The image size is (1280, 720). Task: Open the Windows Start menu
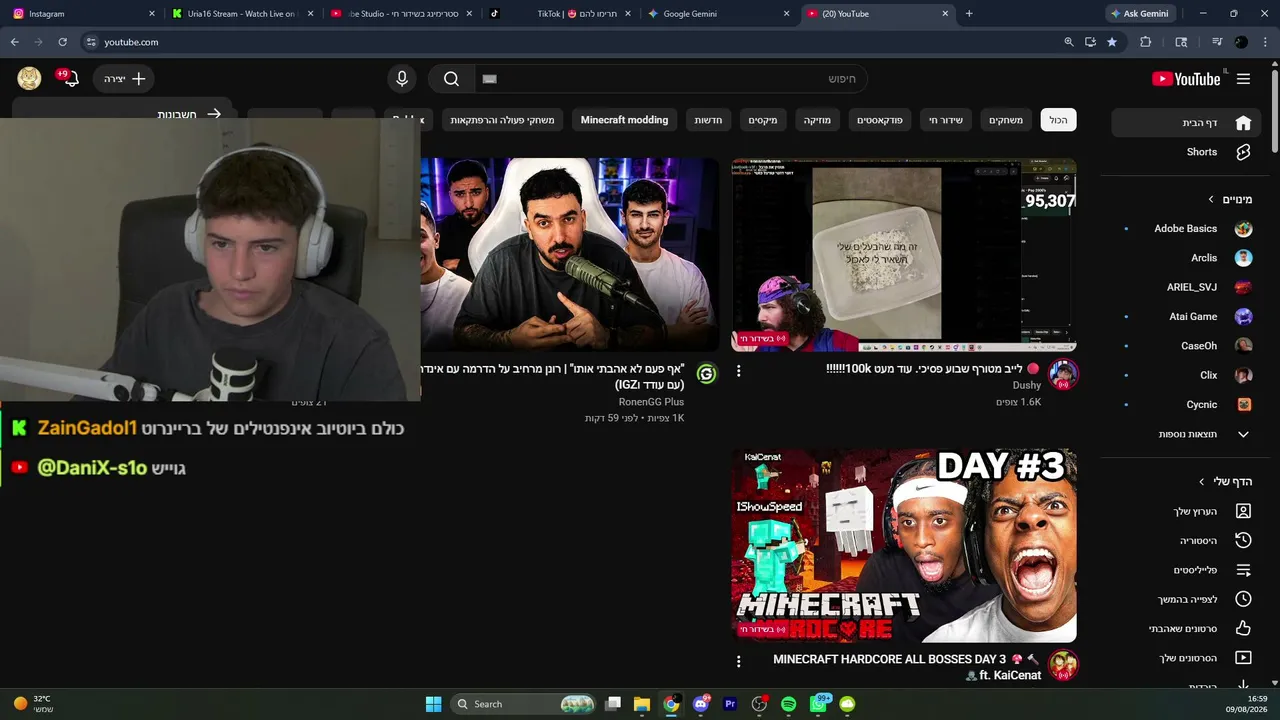[433, 704]
